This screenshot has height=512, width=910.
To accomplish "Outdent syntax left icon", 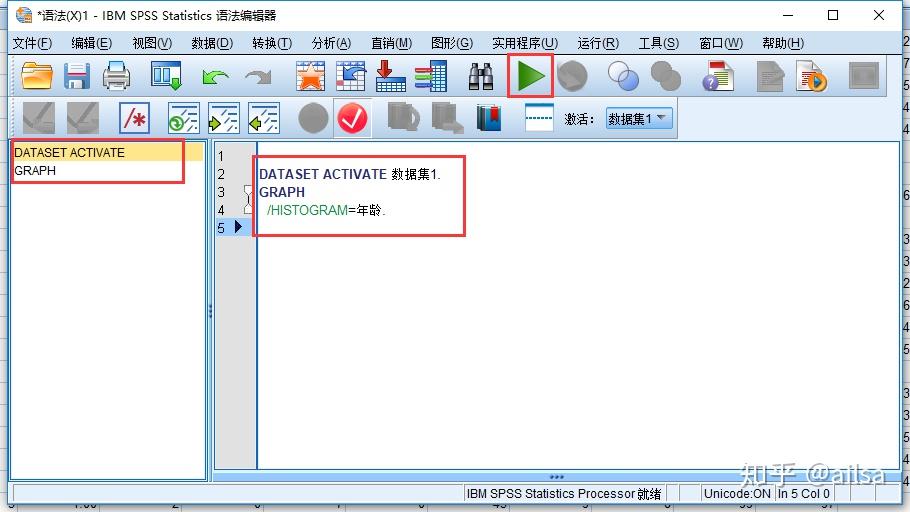I will coord(263,118).
